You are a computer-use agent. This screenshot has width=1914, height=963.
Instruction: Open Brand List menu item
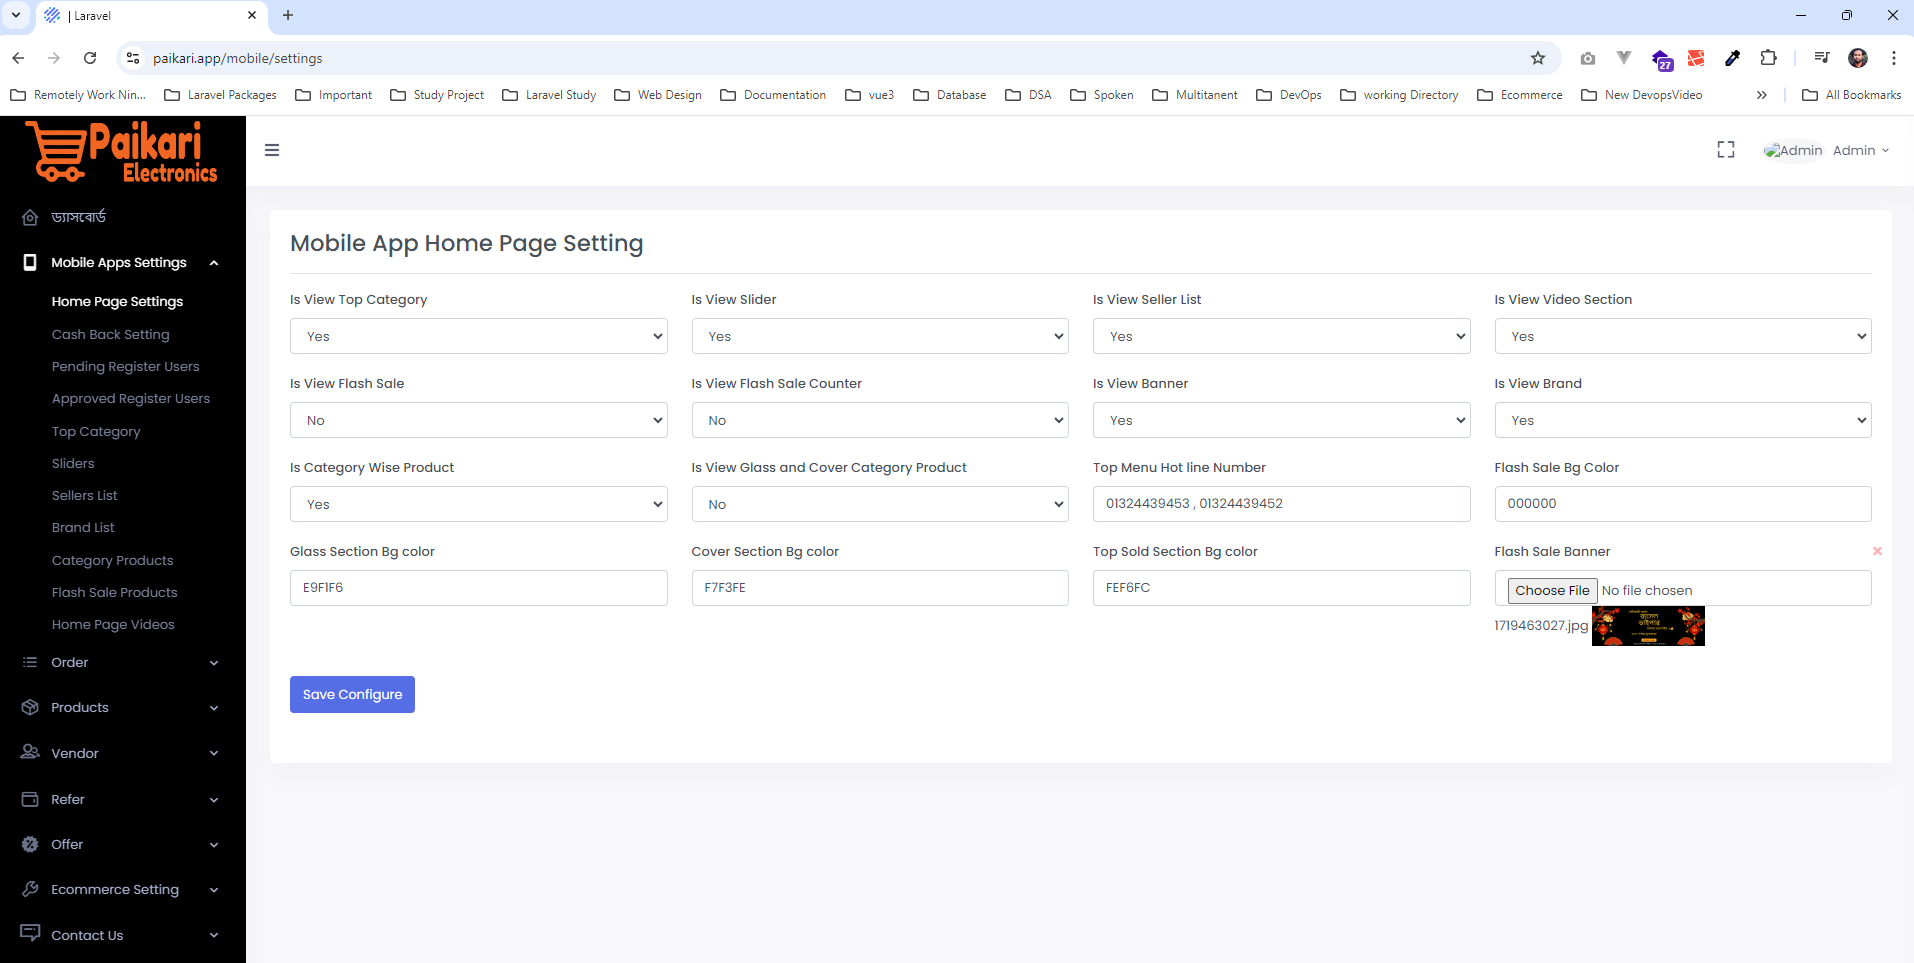click(83, 527)
